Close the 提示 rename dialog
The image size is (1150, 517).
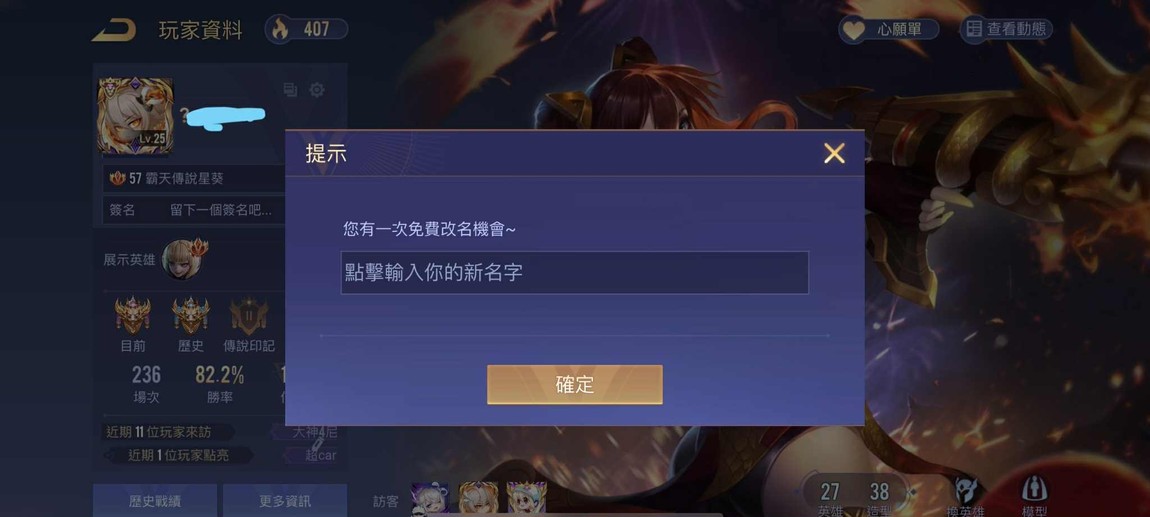834,153
